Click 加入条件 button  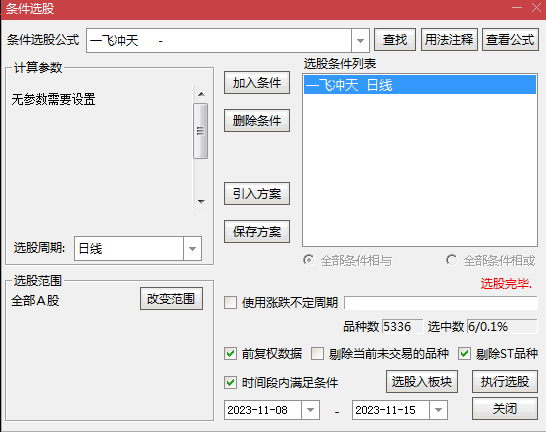pyautogui.click(x=257, y=83)
